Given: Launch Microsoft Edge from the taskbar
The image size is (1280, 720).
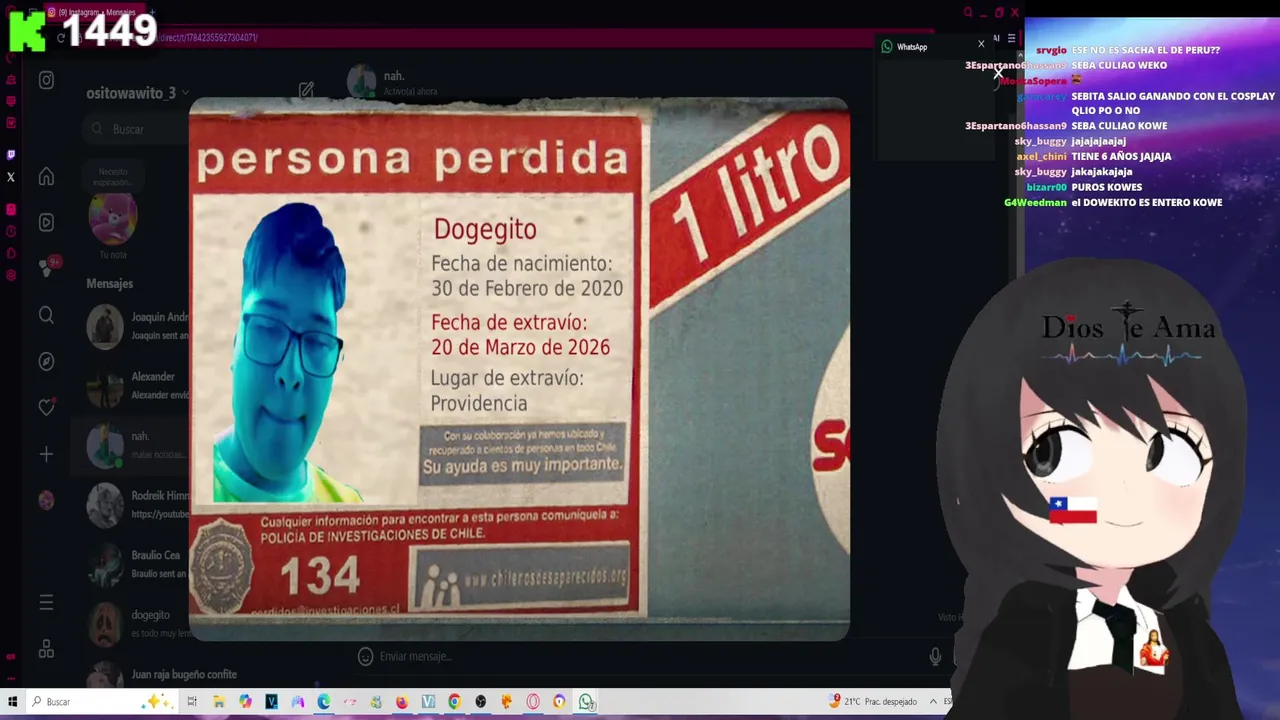Looking at the screenshot, I should pos(324,702).
